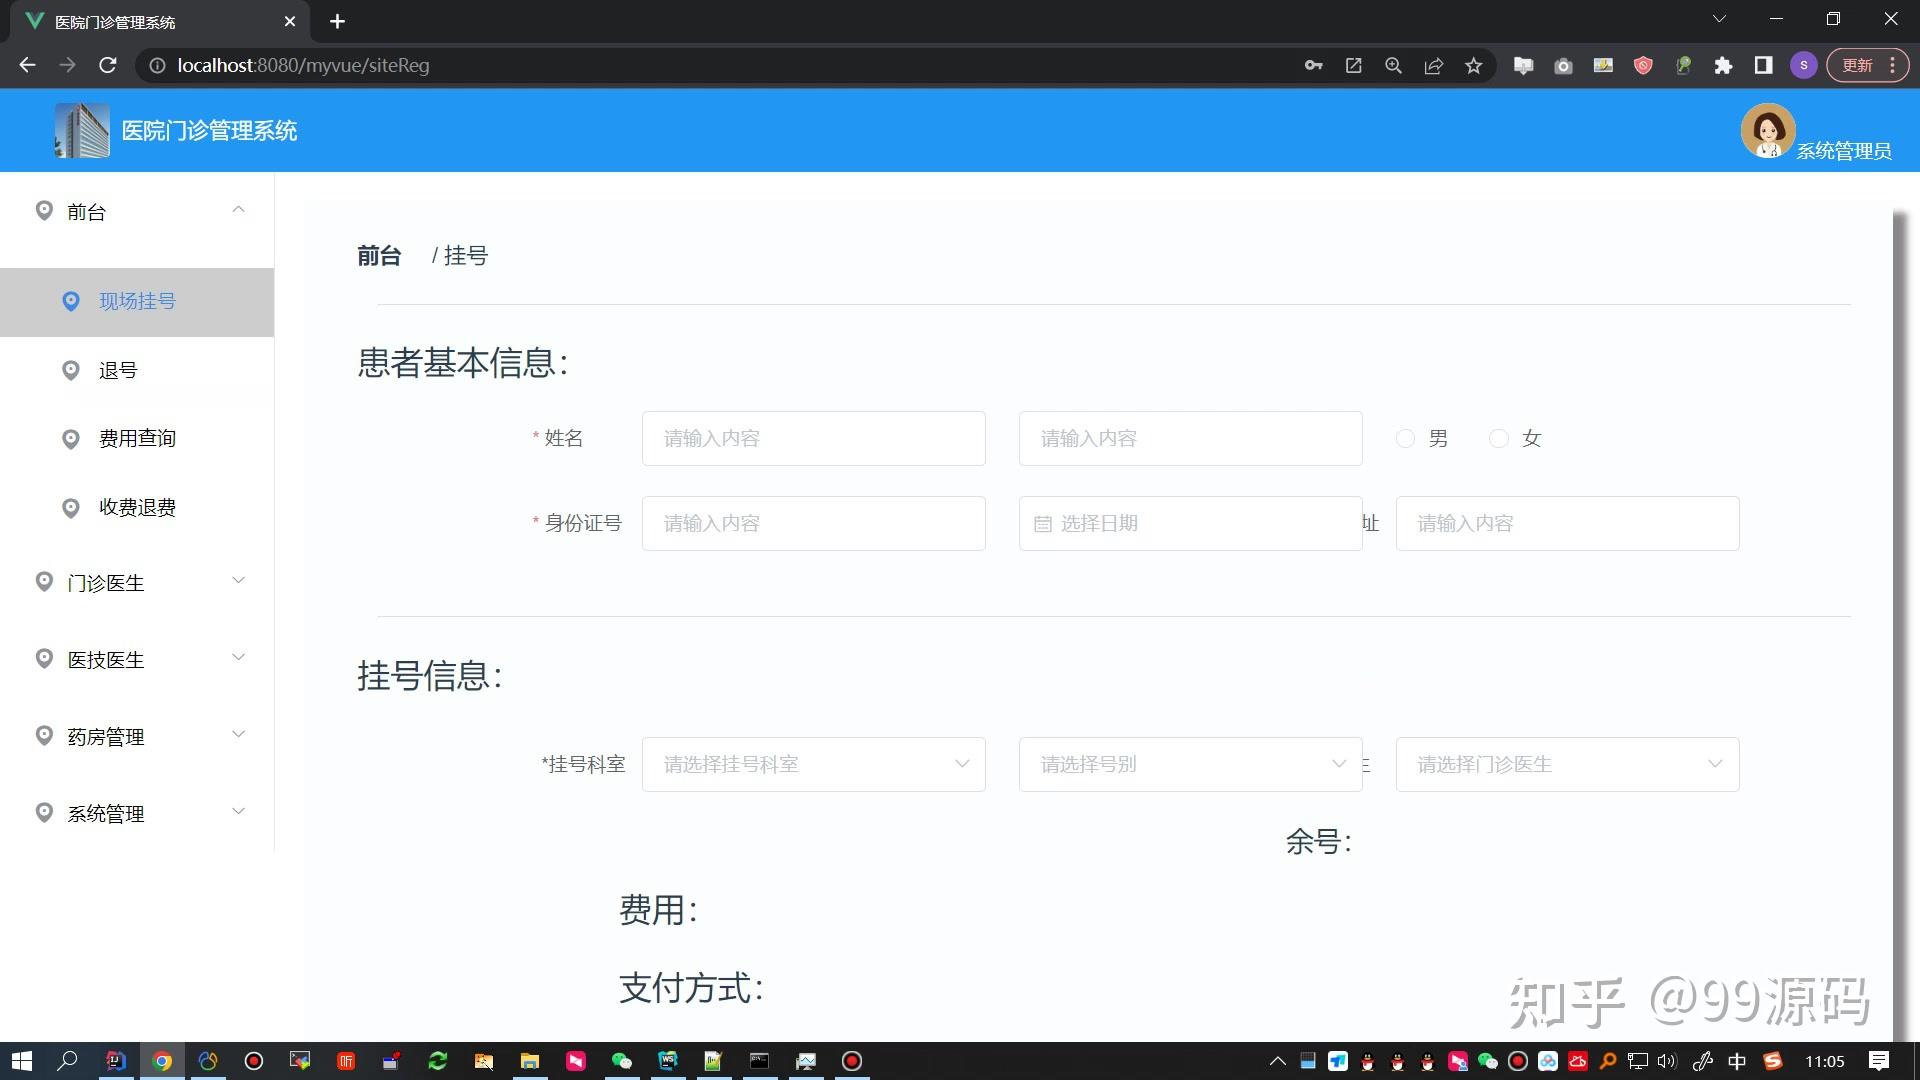The width and height of the screenshot is (1920, 1080).
Task: Open the 费用查询 menu item
Action: 137,439
